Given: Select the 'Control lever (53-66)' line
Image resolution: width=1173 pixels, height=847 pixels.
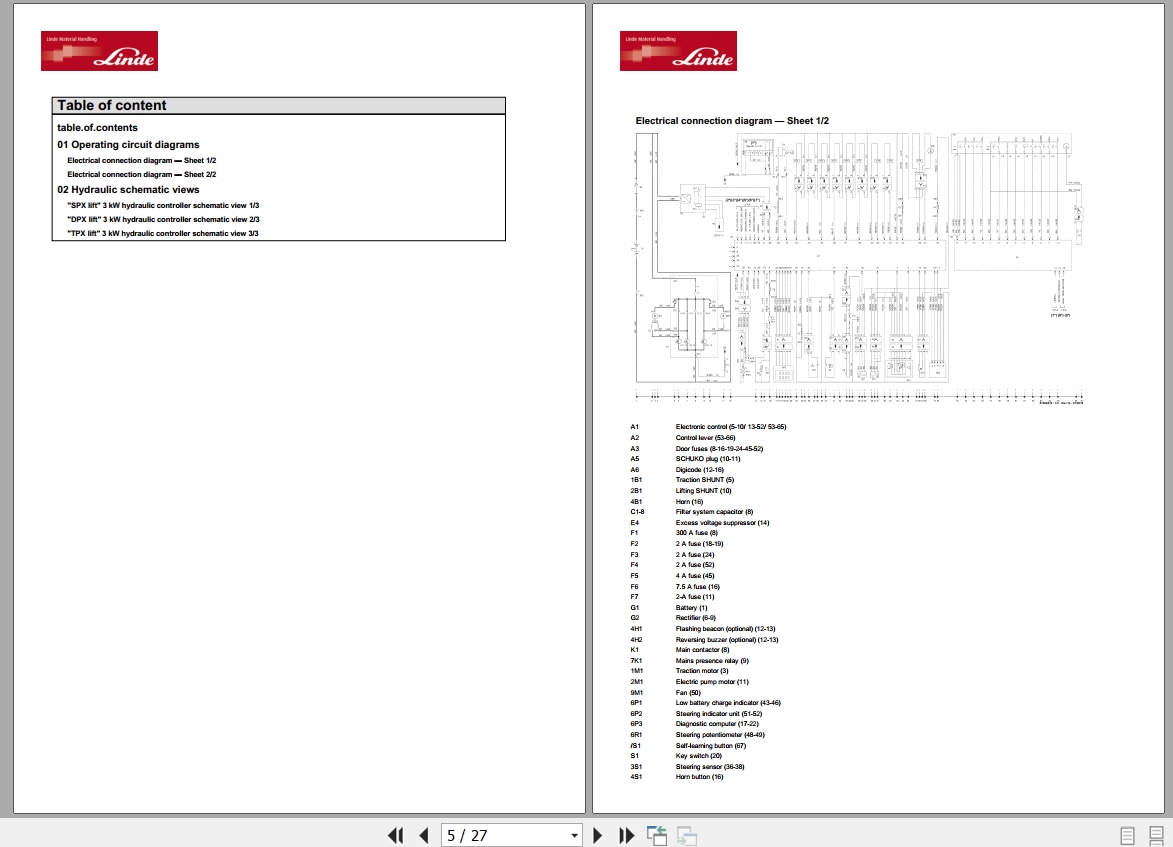Looking at the screenshot, I should click(705, 438).
